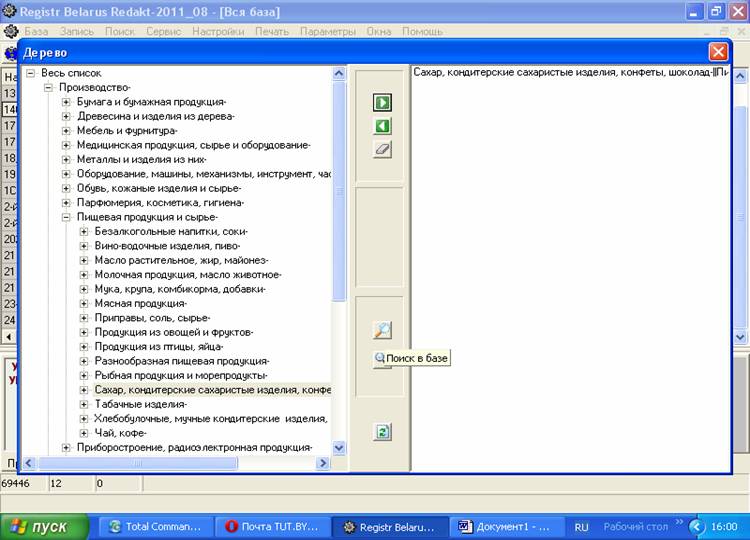Expand the Чай, кофе branch
The image size is (750, 540).
click(85, 433)
